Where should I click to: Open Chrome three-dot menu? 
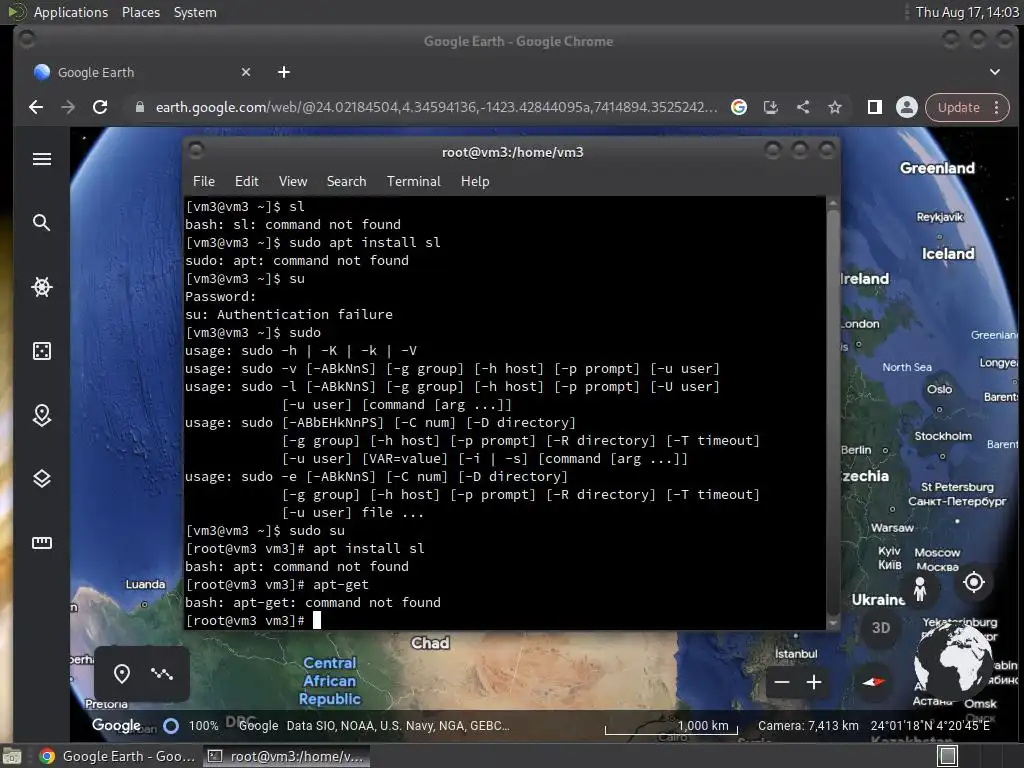point(997,107)
